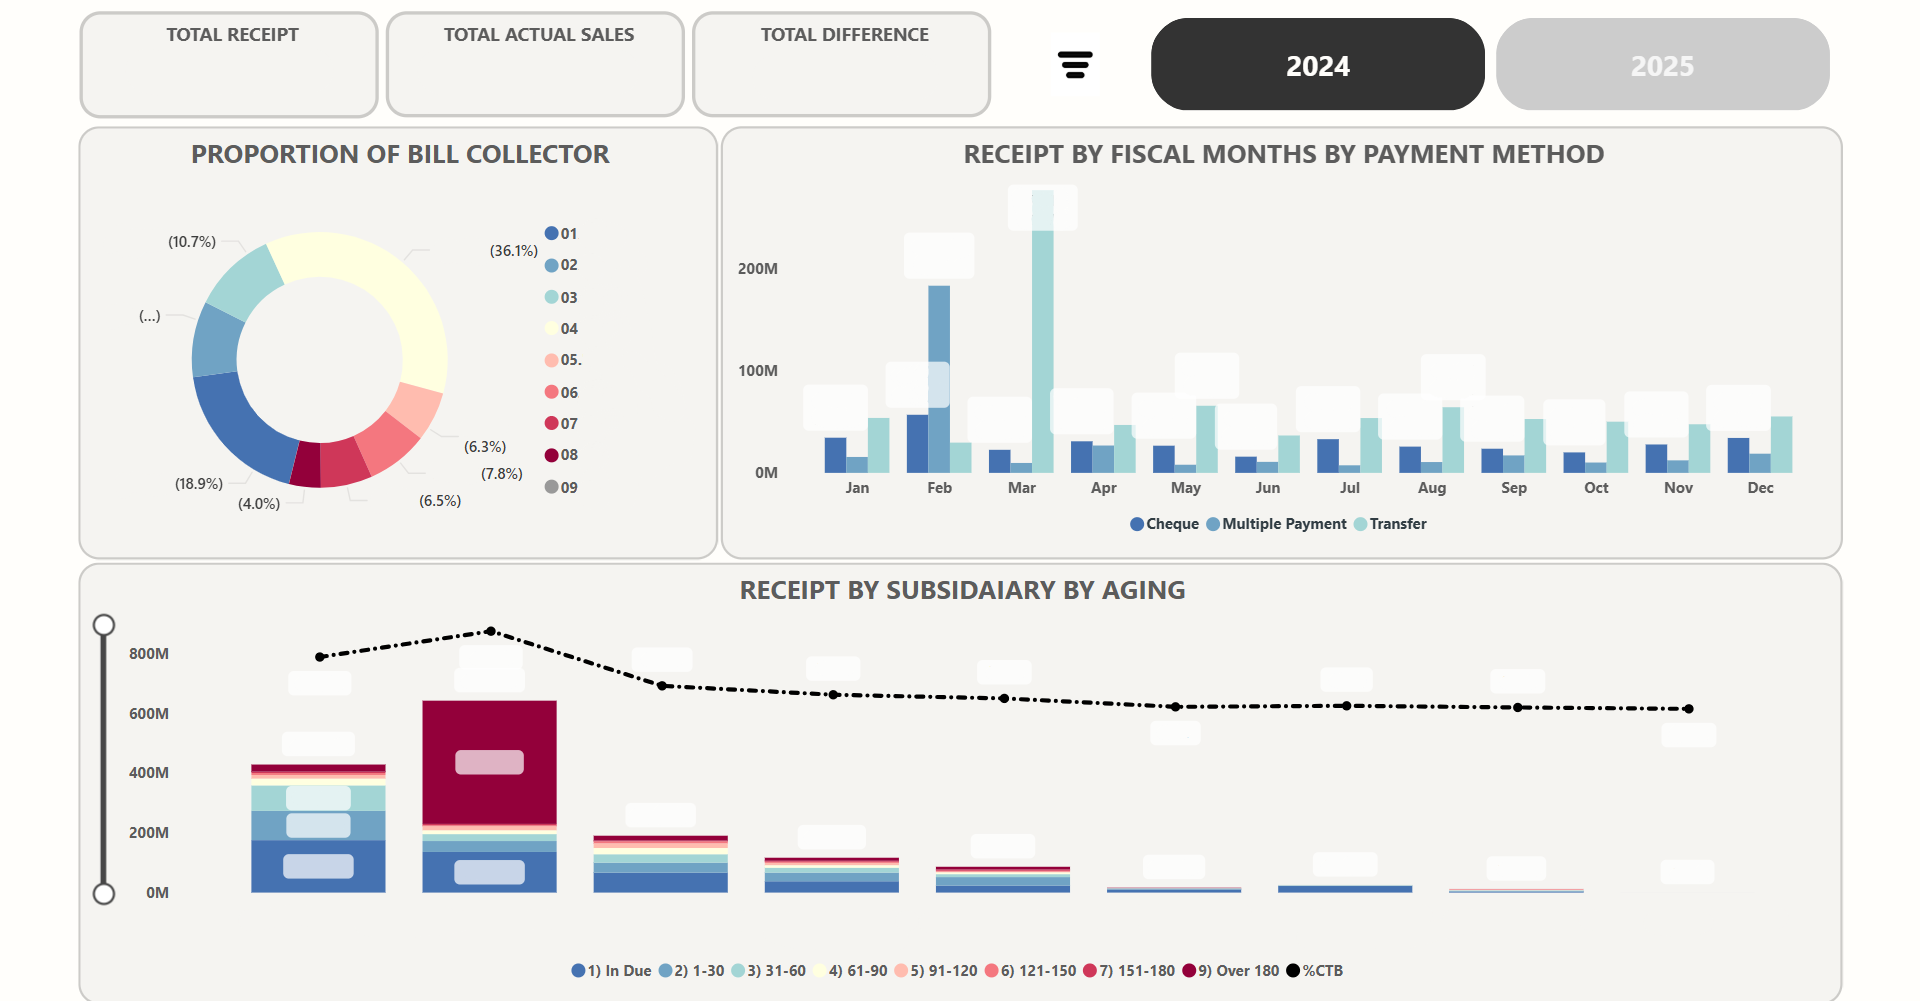
Task: Click the In Due segment of first stacked bar
Action: 318,866
